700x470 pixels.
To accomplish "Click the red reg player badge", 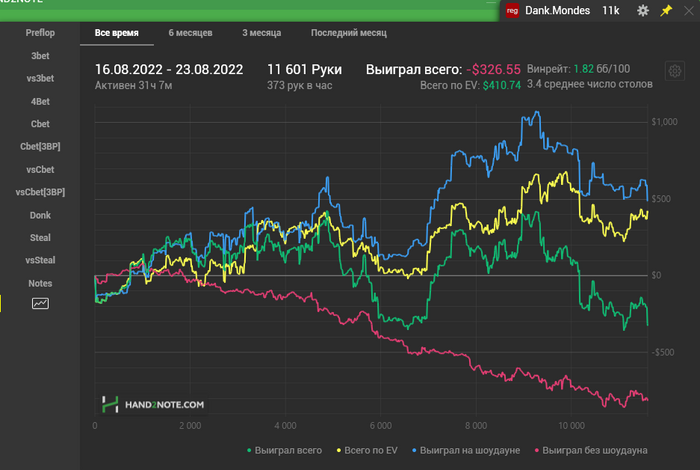I will click(512, 10).
